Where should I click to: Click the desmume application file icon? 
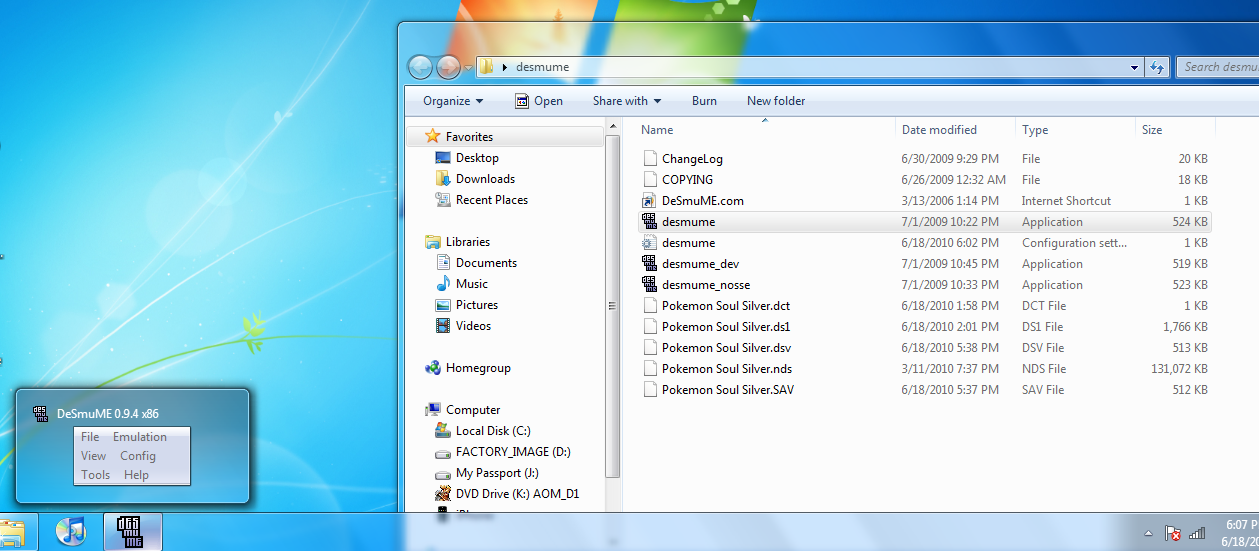point(649,222)
